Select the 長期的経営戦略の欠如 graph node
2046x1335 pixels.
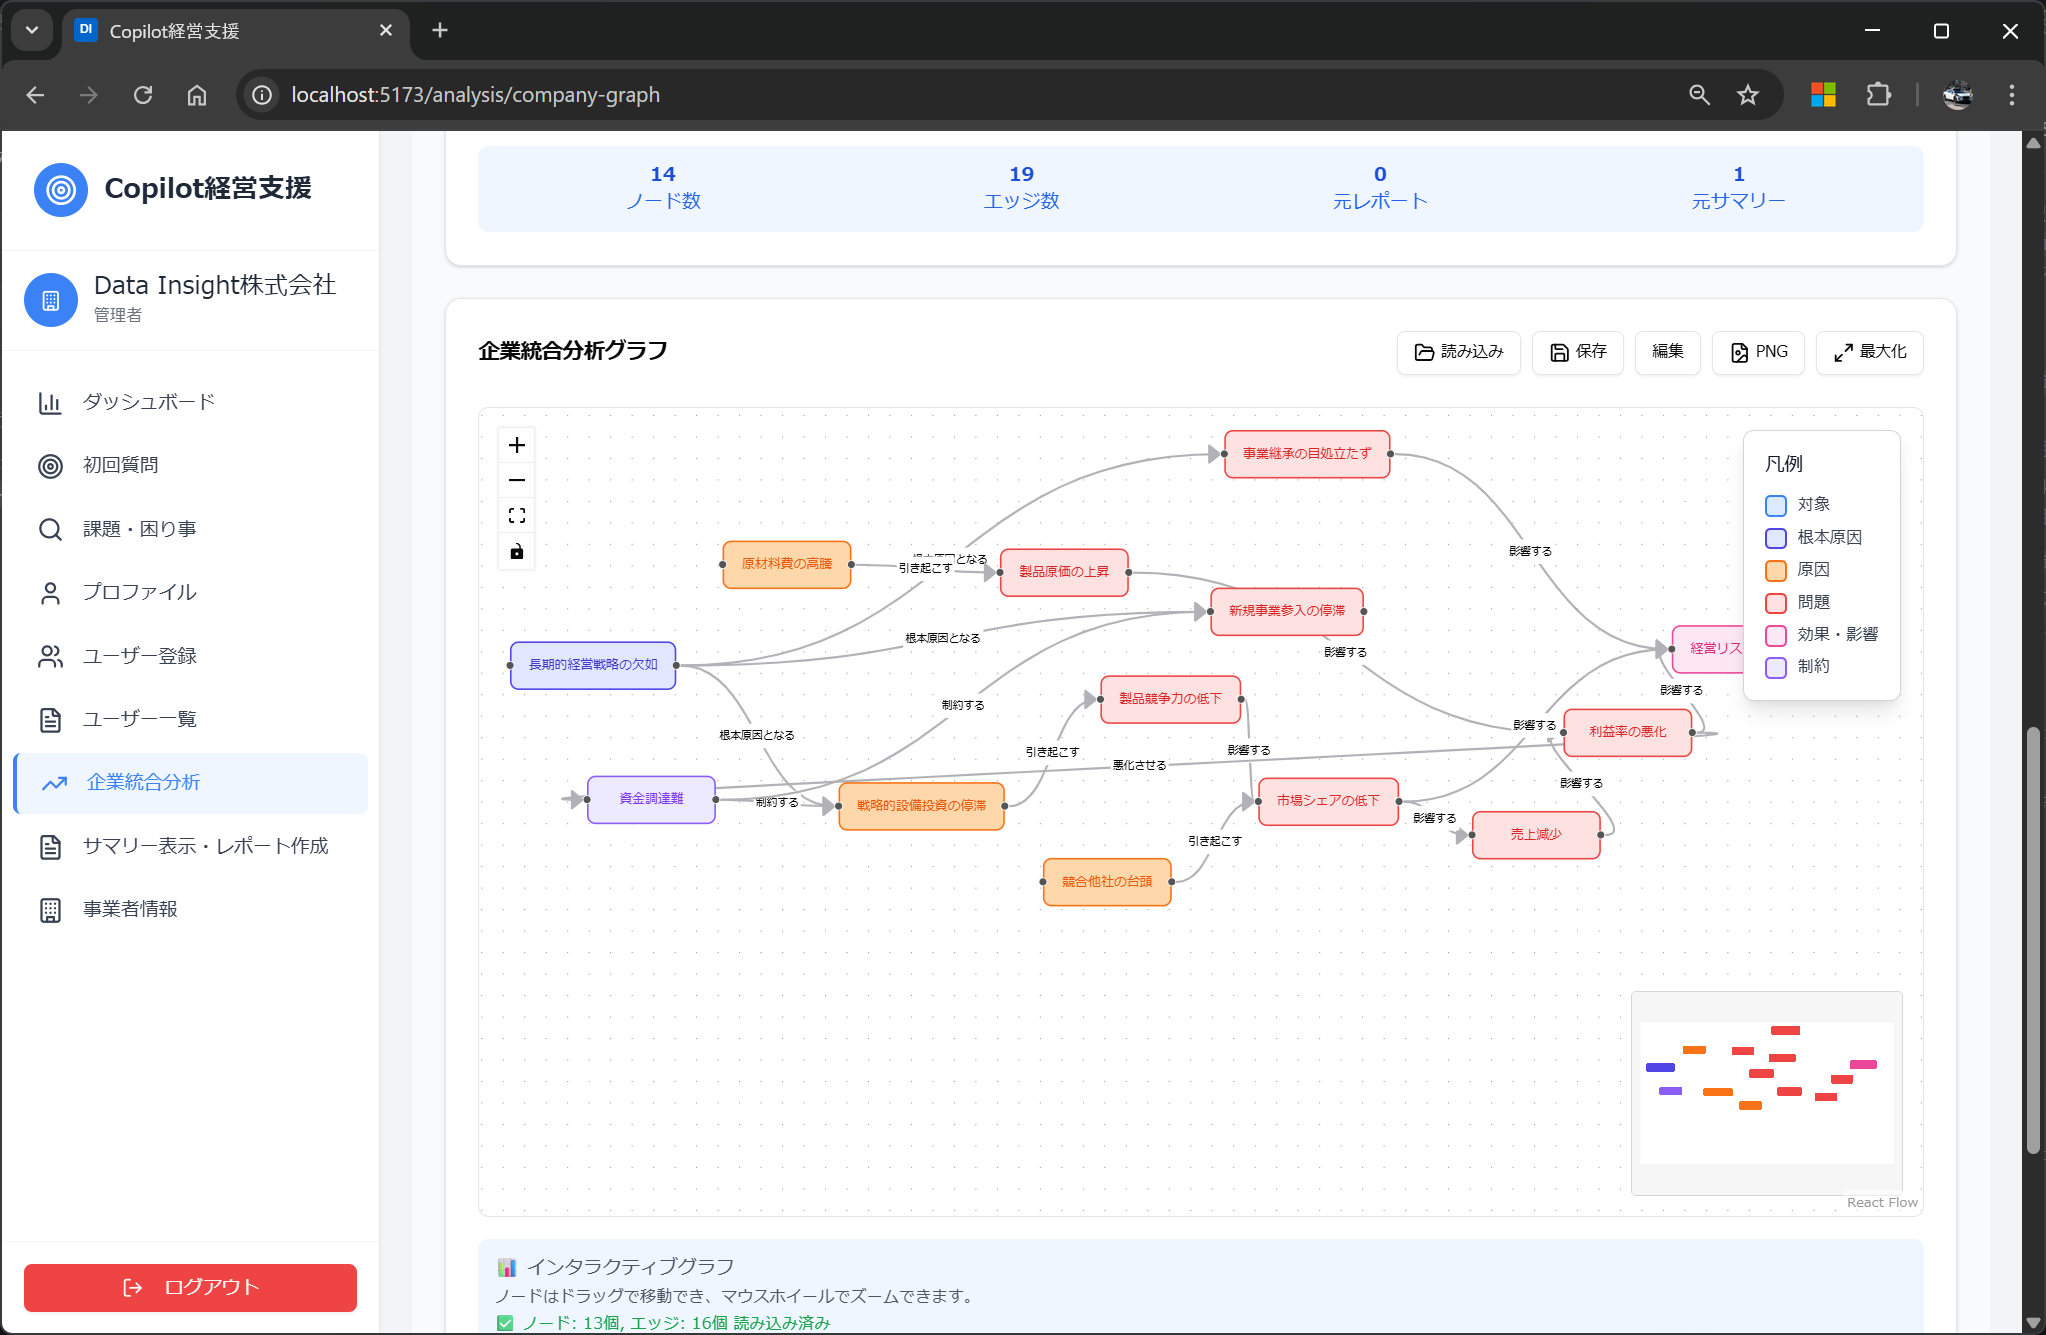pyautogui.click(x=593, y=665)
